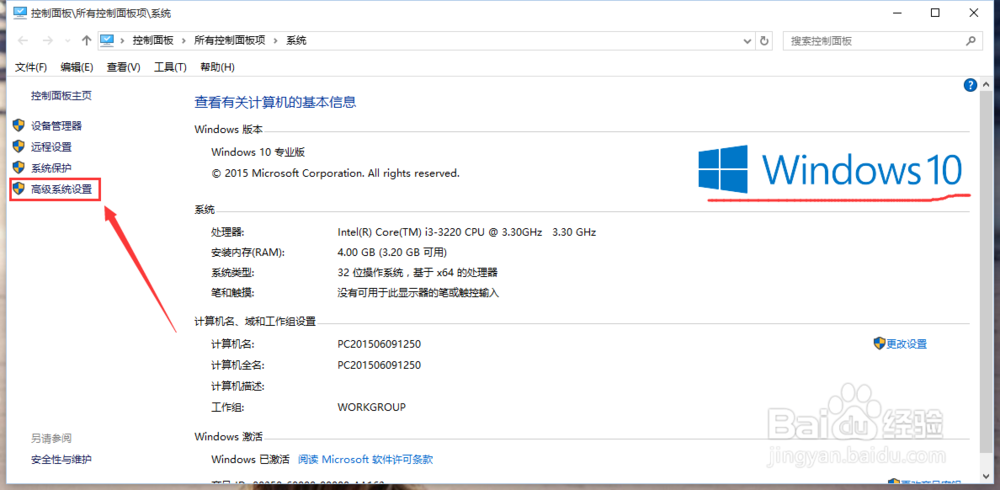Open 远程设置 link
The width and height of the screenshot is (1000, 490).
tap(51, 147)
